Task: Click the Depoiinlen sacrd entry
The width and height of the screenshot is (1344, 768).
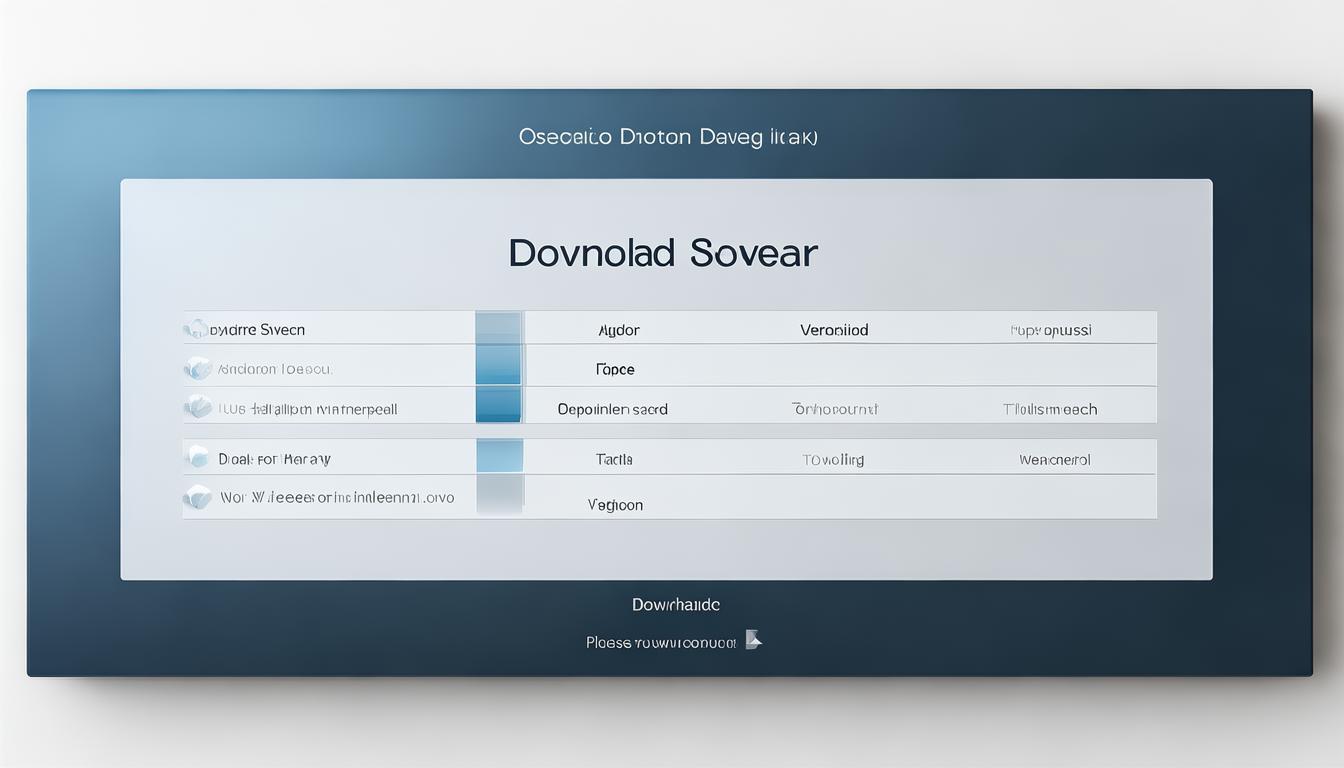Action: (612, 409)
